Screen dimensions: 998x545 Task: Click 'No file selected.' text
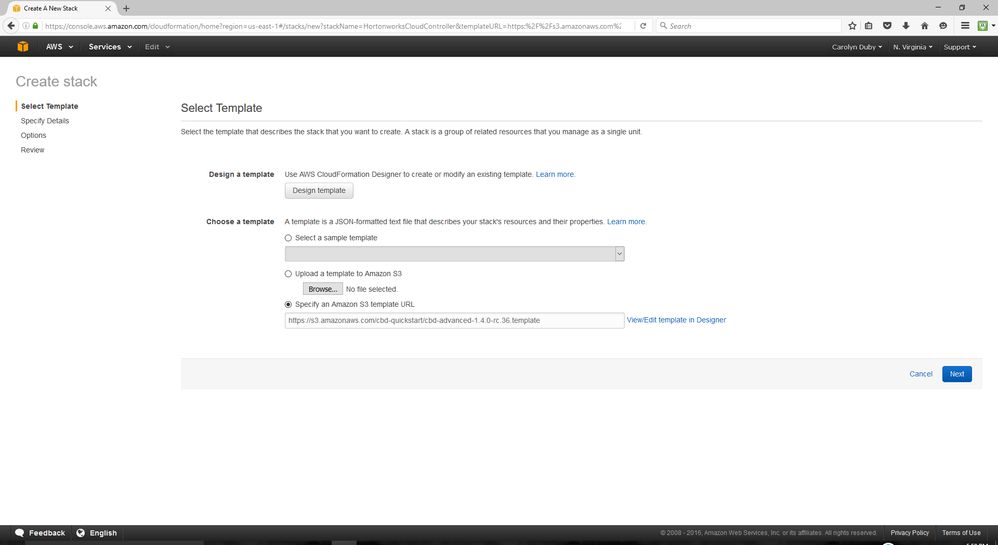pyautogui.click(x=372, y=290)
